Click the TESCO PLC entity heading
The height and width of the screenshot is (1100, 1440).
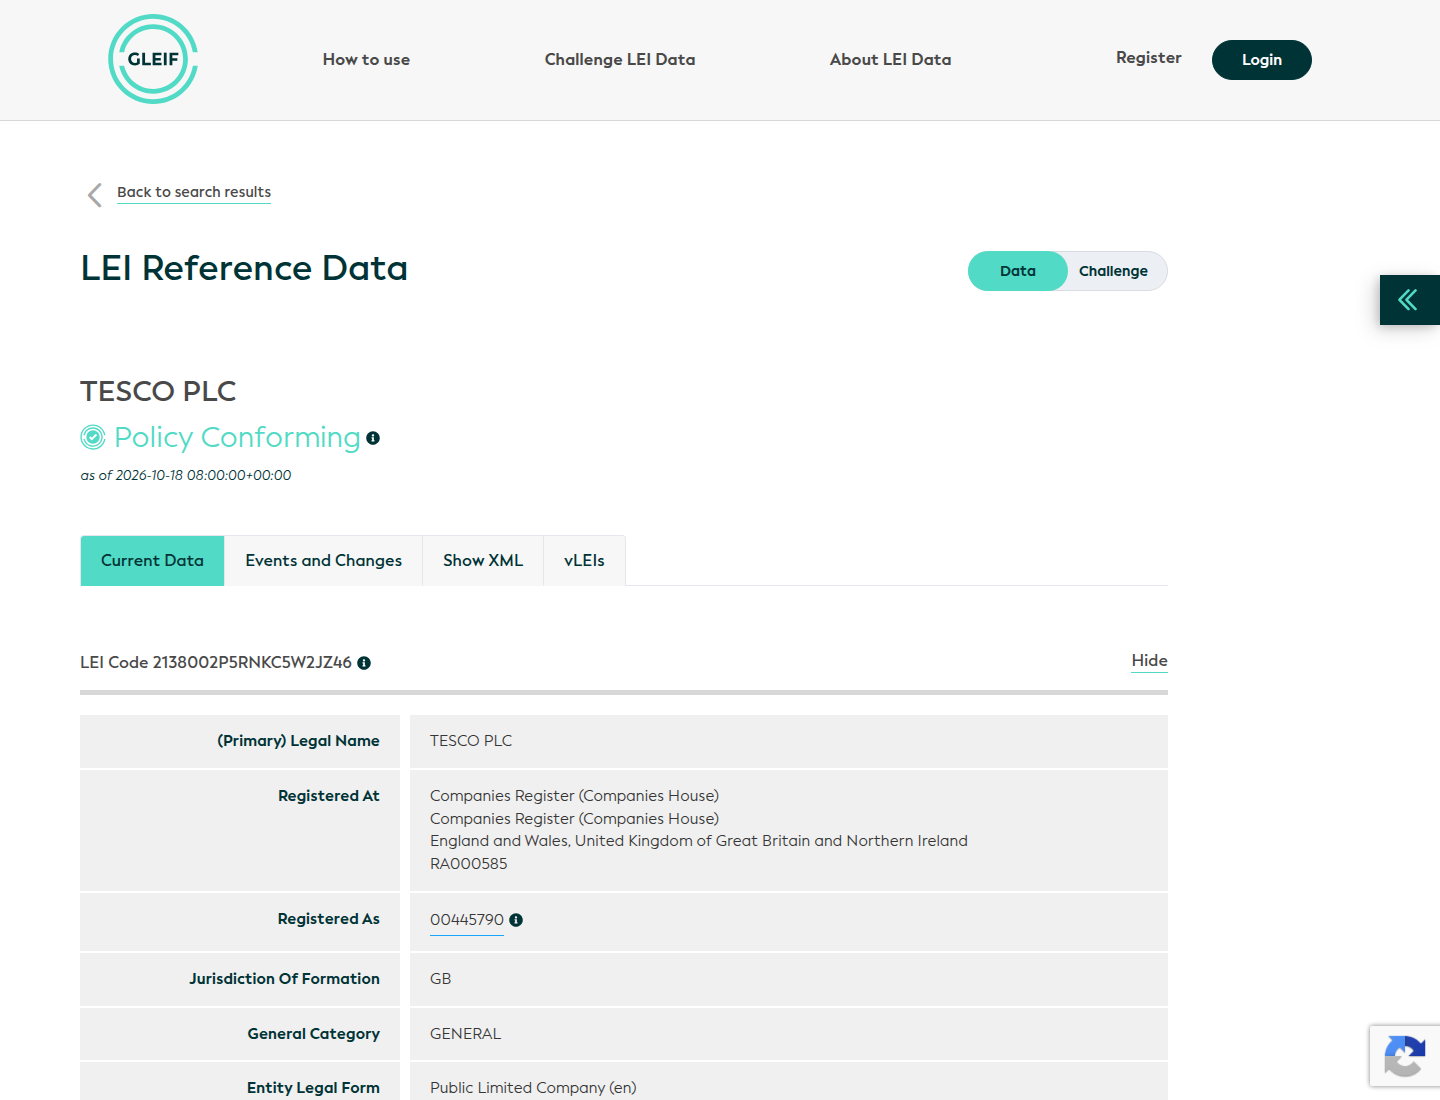tap(158, 391)
